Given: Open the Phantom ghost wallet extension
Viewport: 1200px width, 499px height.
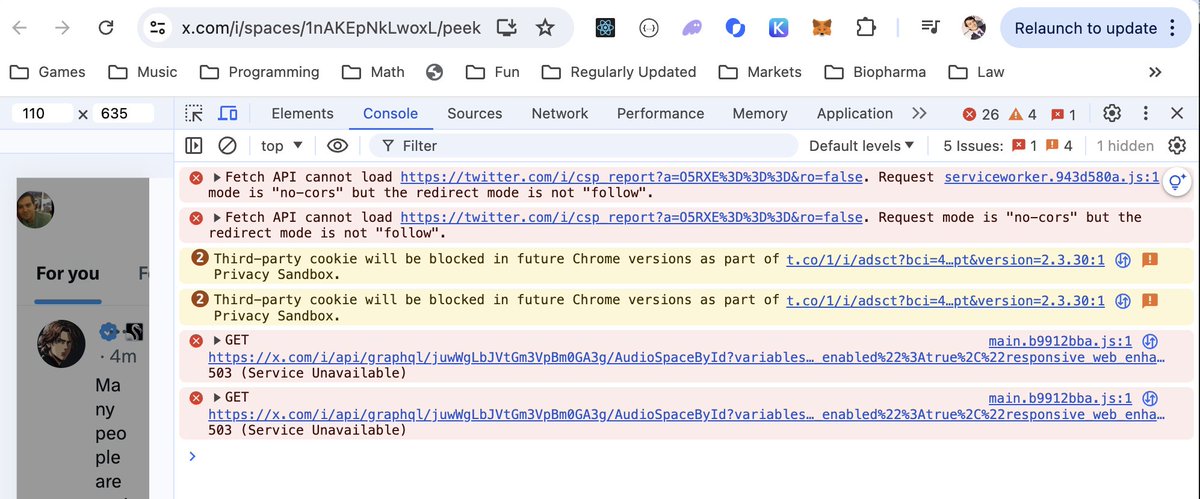Looking at the screenshot, I should tap(692, 28).
